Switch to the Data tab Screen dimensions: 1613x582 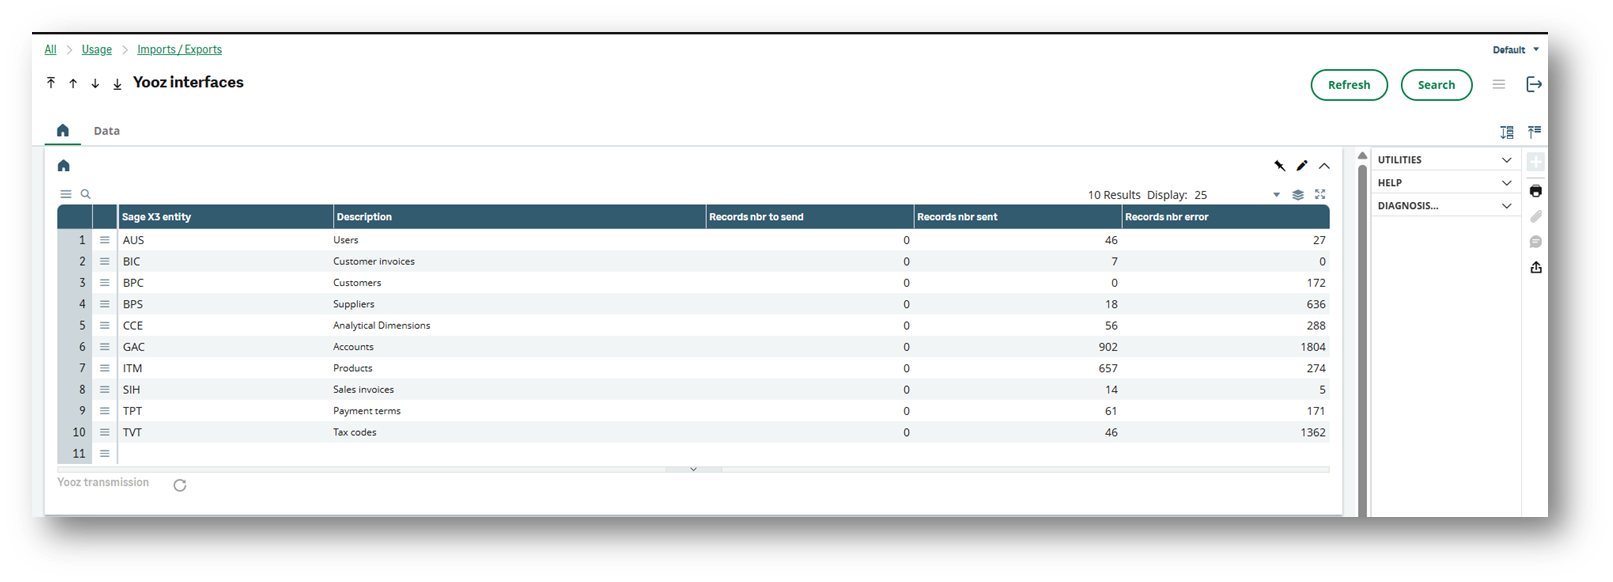[107, 131]
